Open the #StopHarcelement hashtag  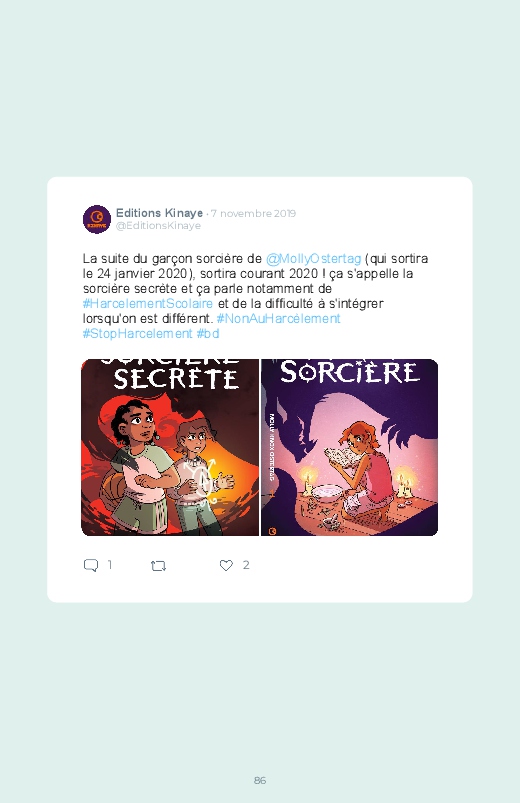point(137,333)
